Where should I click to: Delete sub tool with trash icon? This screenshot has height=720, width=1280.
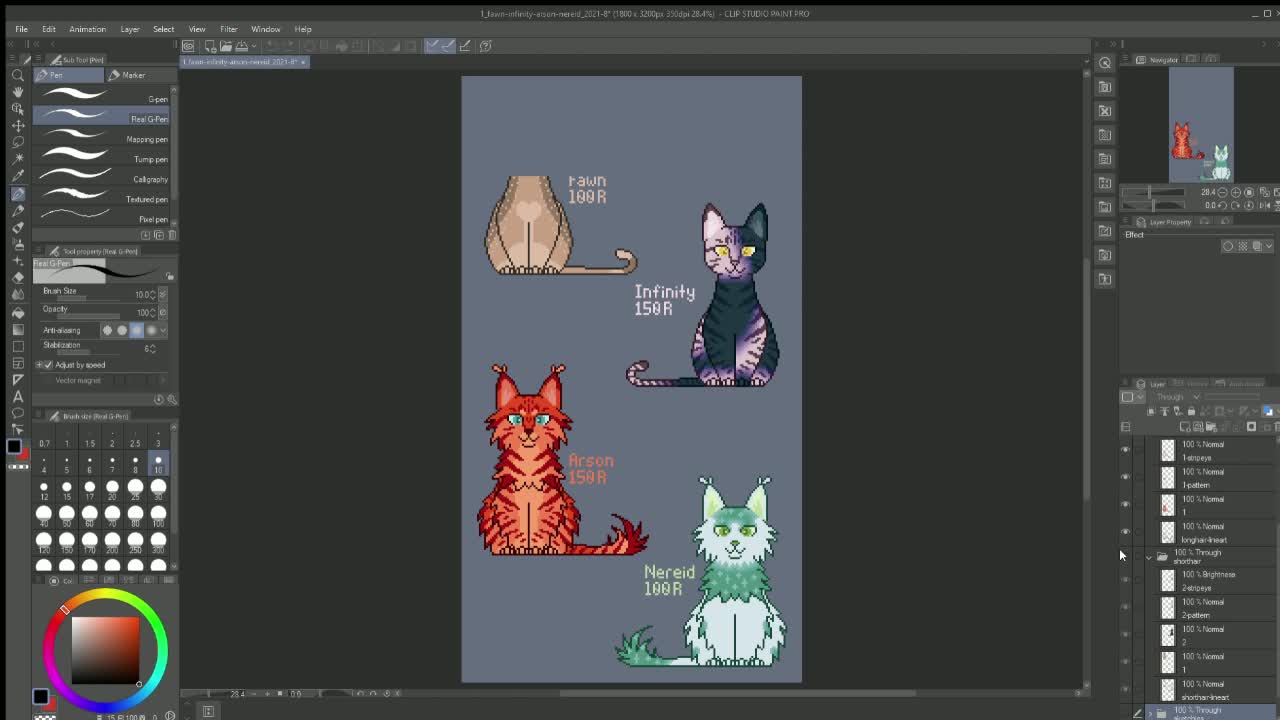coord(172,235)
